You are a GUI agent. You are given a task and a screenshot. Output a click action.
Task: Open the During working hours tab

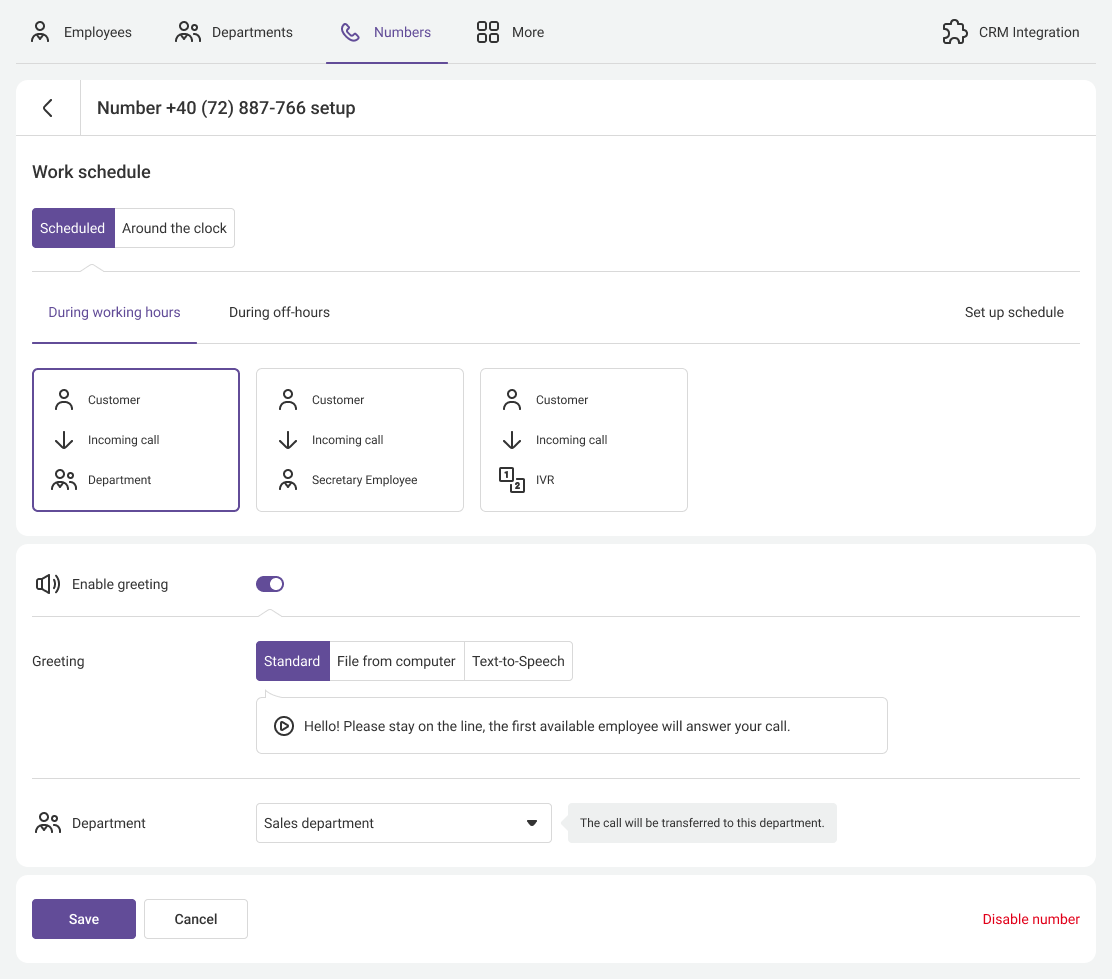coord(114,312)
